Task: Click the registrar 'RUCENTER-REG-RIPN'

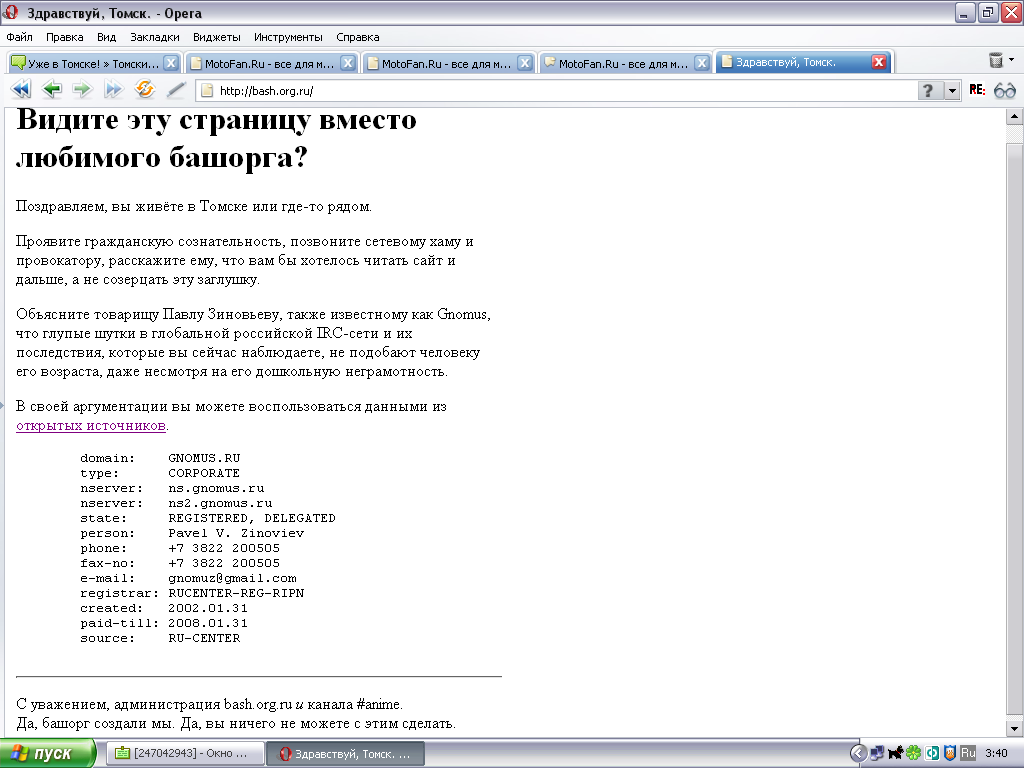Action: 236,594
